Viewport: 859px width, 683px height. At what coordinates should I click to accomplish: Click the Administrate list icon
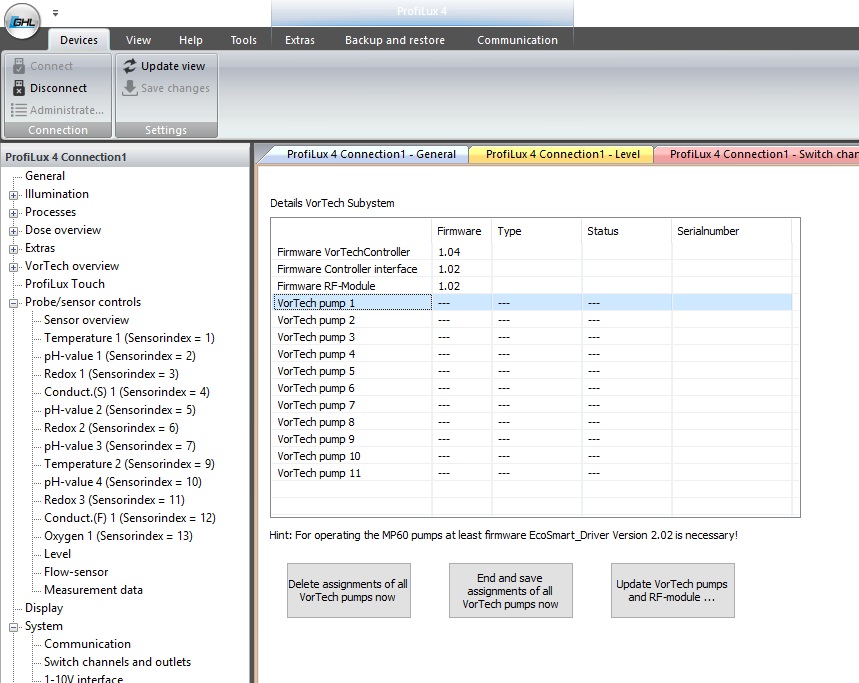tap(19, 110)
